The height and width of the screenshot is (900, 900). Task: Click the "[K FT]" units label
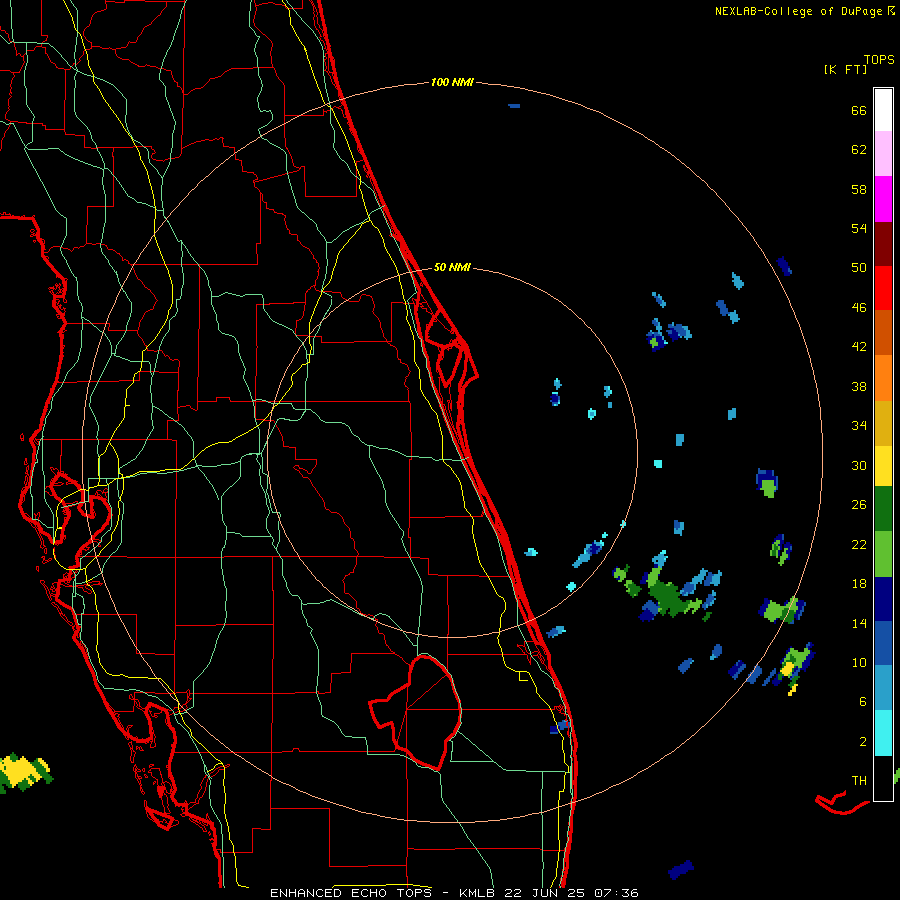coord(845,69)
